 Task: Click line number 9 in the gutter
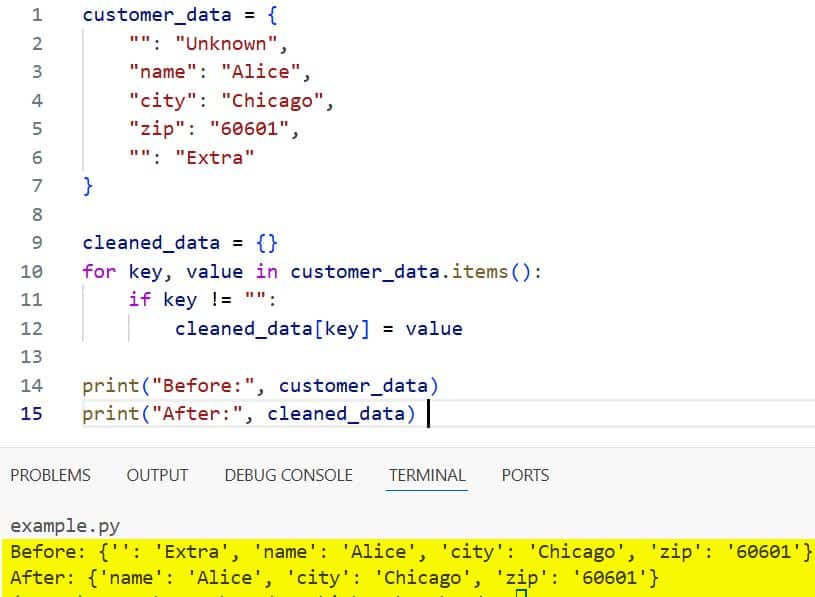[x=37, y=243]
